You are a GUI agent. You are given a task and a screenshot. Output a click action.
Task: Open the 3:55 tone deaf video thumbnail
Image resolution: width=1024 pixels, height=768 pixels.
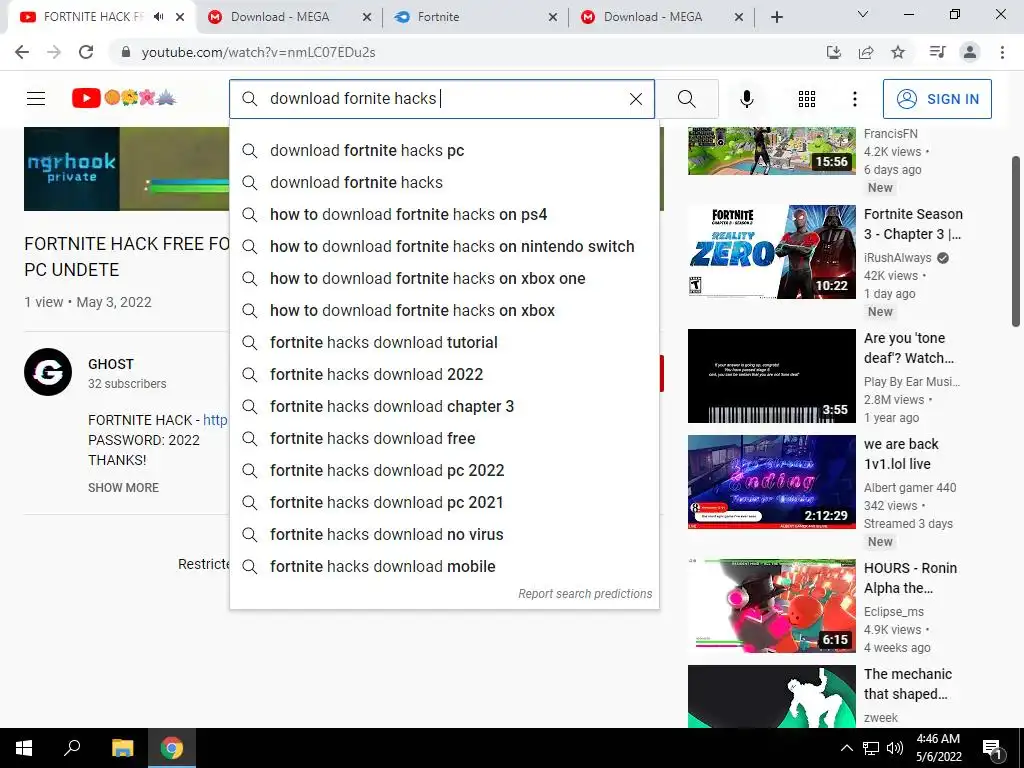pos(771,376)
